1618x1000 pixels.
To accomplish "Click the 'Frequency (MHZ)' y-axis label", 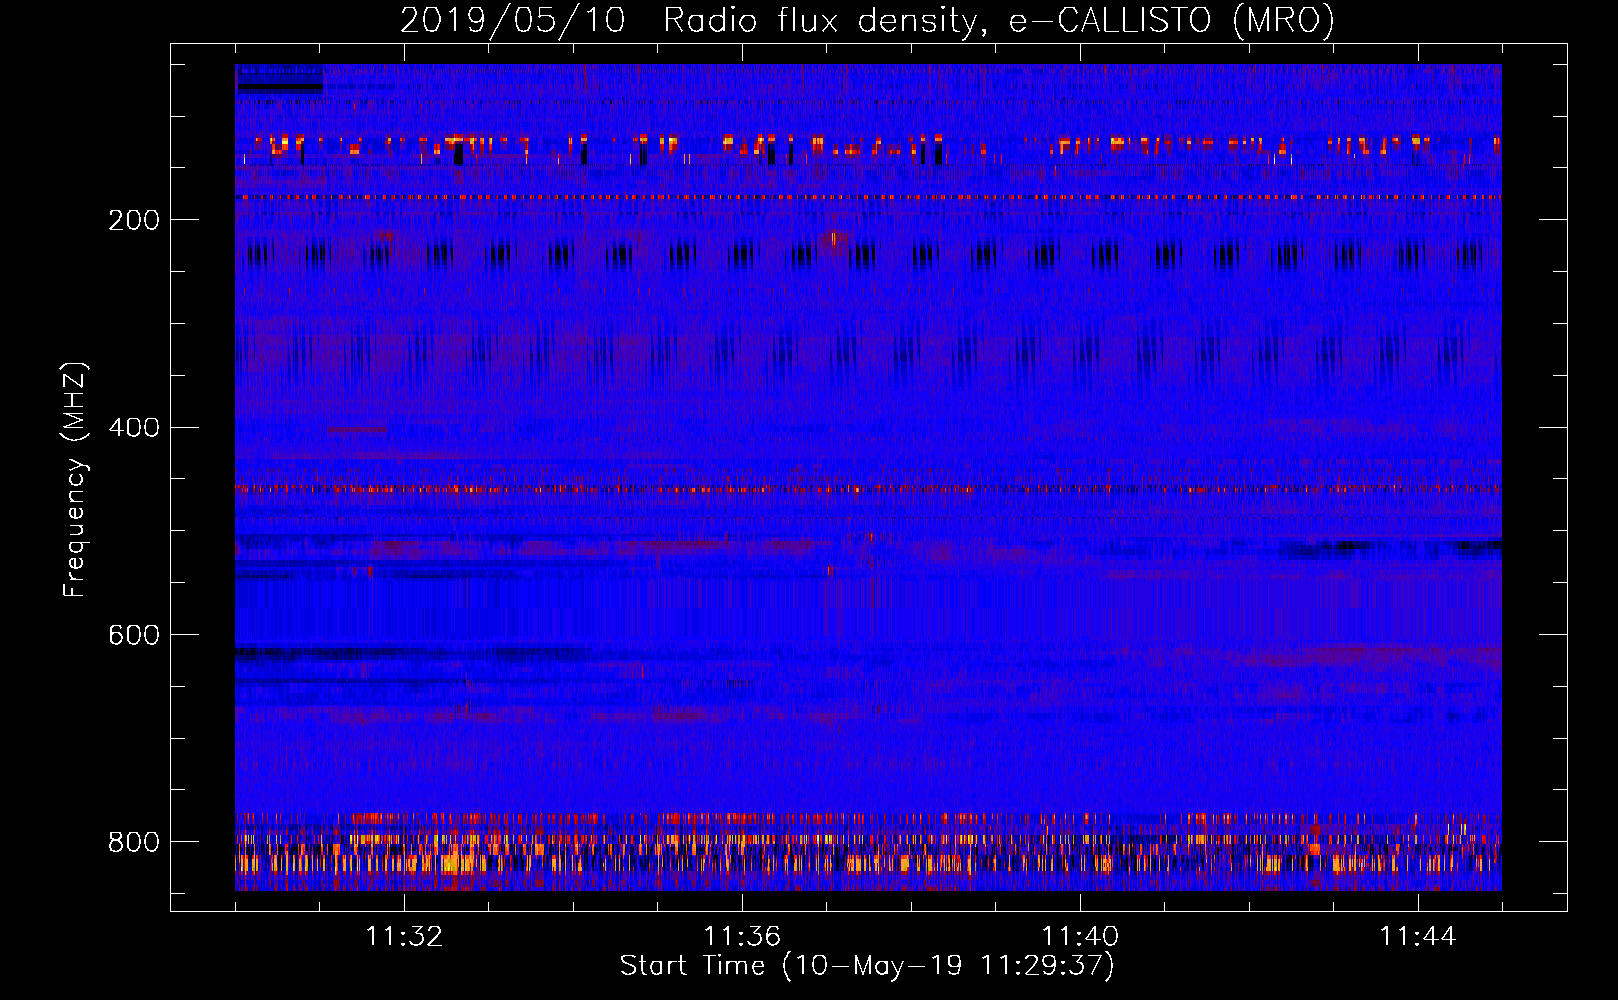I will (75, 479).
